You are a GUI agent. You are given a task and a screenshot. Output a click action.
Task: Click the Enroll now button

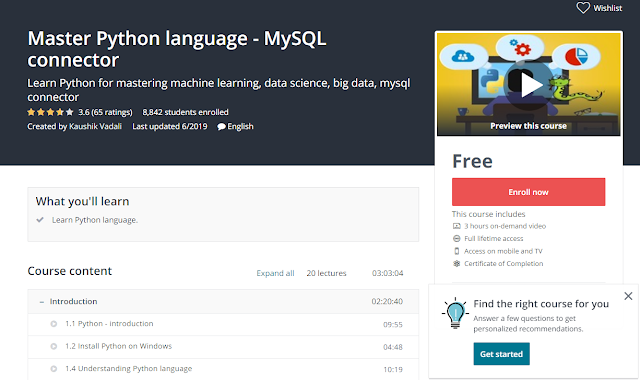pyautogui.click(x=528, y=192)
